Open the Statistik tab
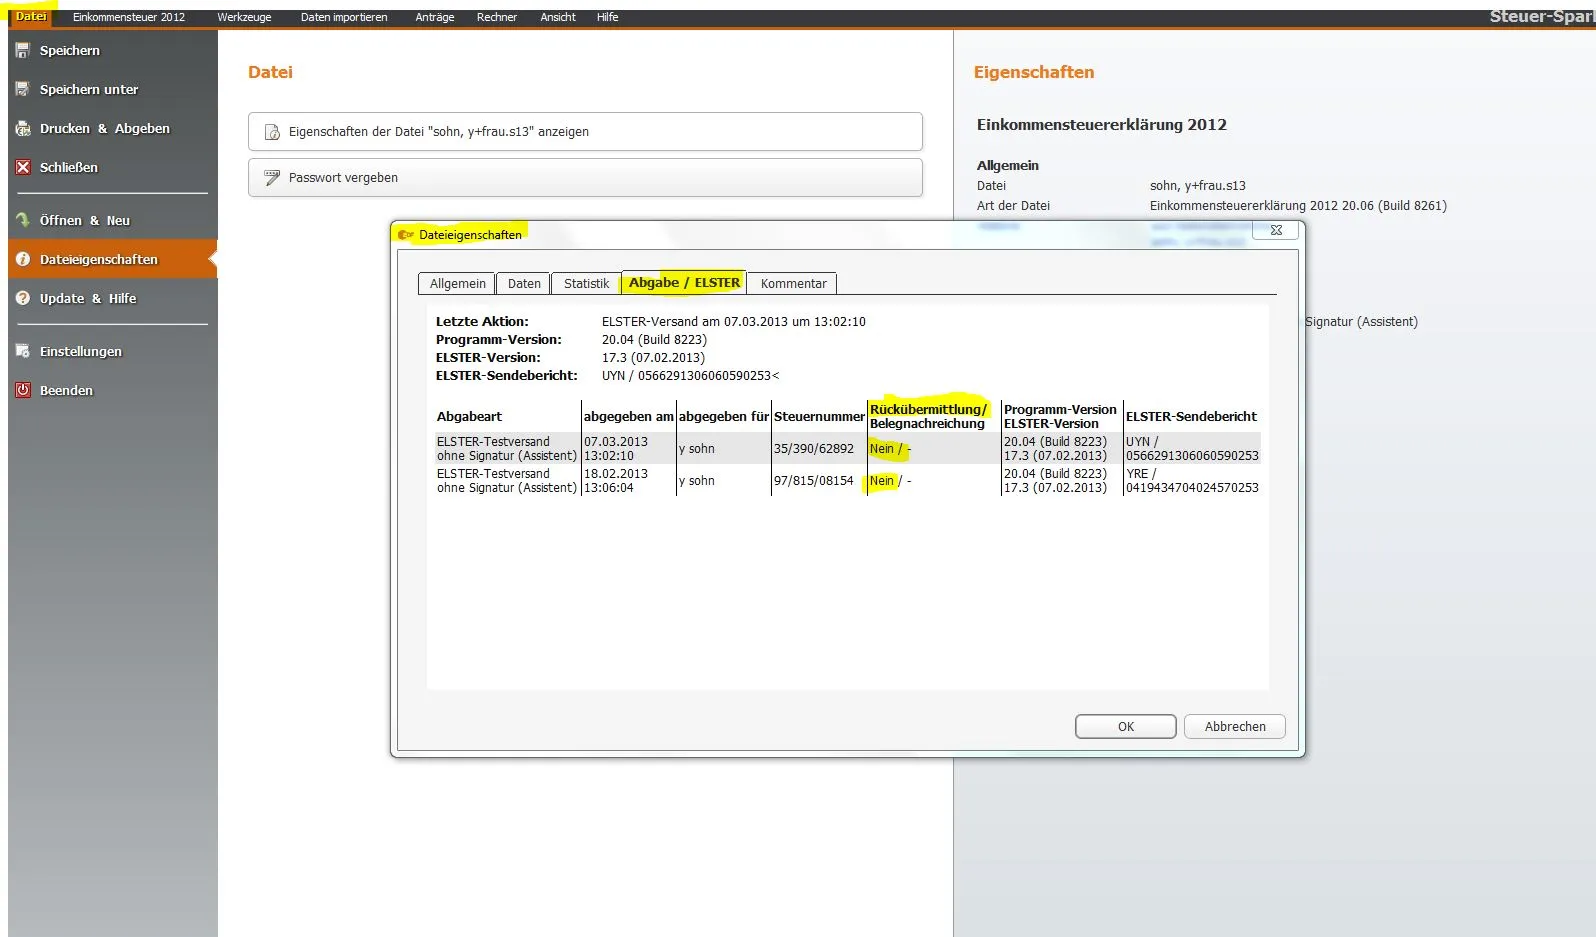This screenshot has height=937, width=1596. point(586,284)
